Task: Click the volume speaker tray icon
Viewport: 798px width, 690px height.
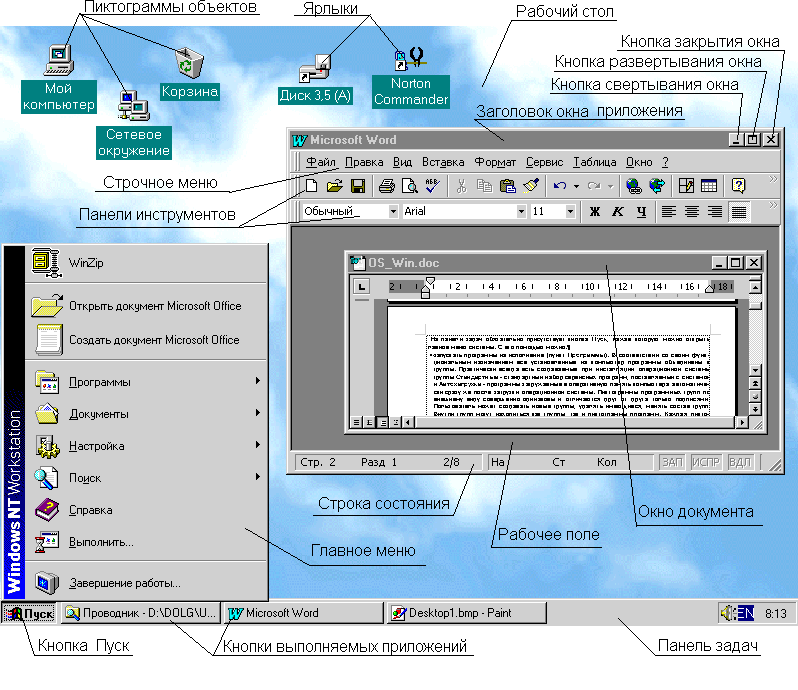Action: point(728,613)
